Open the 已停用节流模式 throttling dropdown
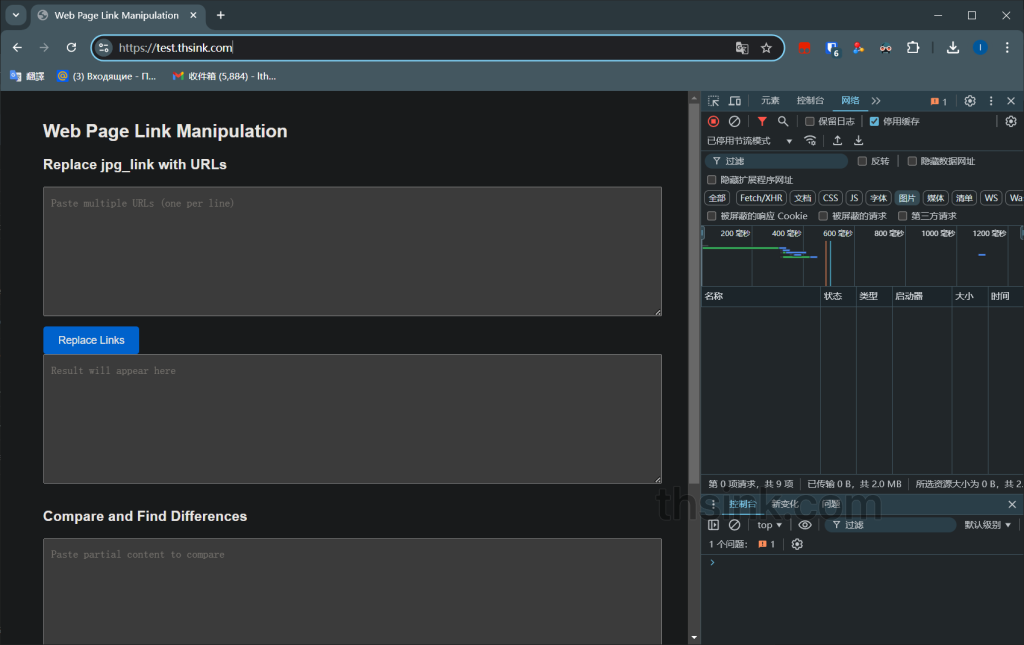Viewport: 1024px width, 645px height. click(749, 141)
